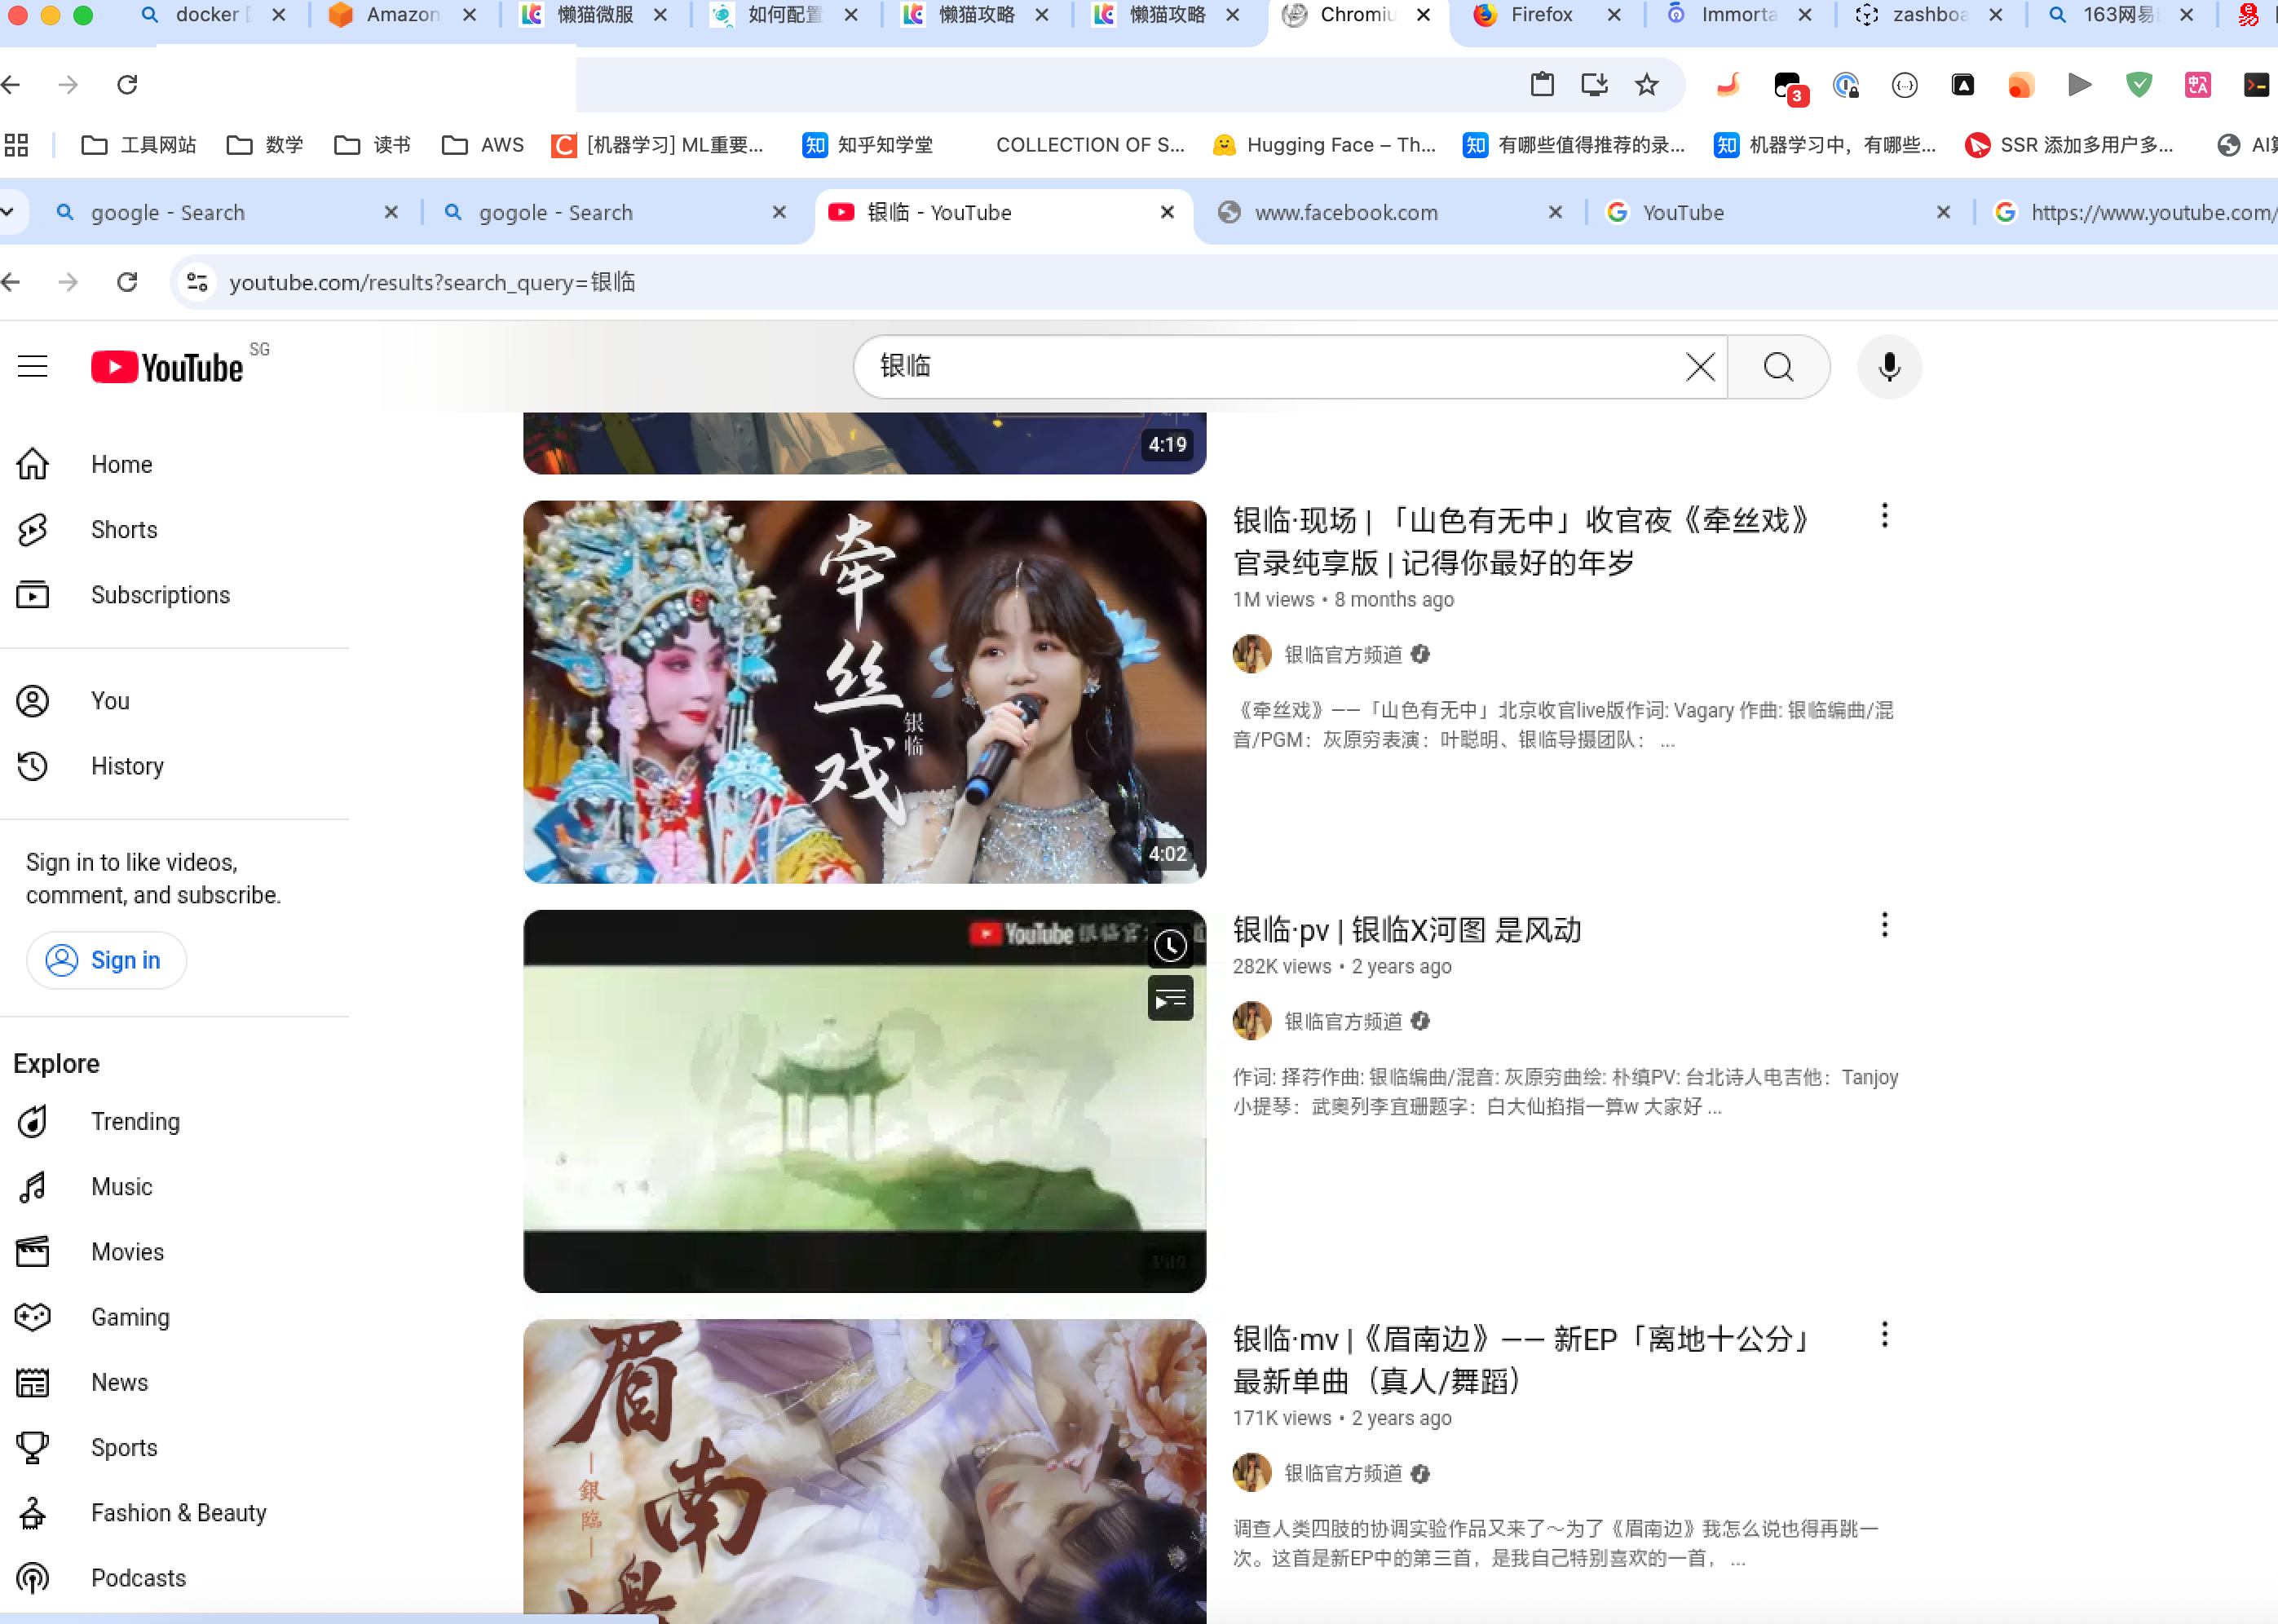Bookmark page with star icon
The width and height of the screenshot is (2278, 1624).
[1646, 85]
